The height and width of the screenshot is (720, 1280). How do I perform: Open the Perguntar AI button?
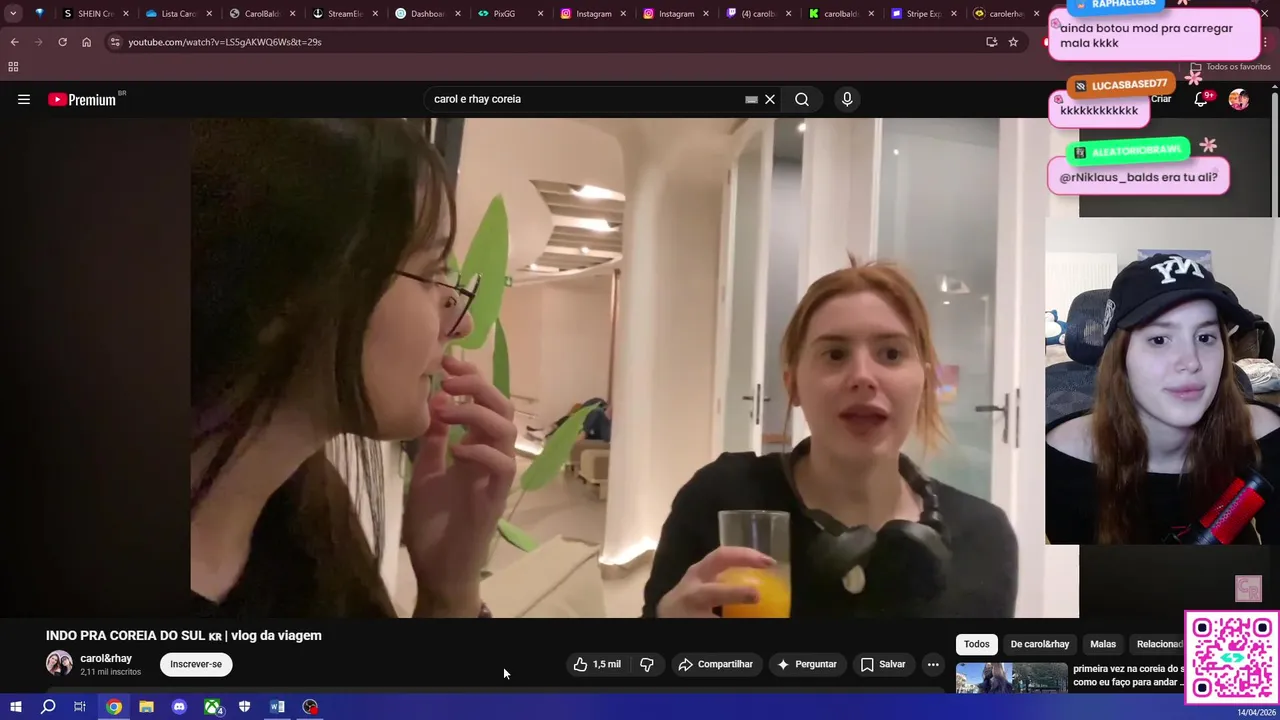point(807,664)
